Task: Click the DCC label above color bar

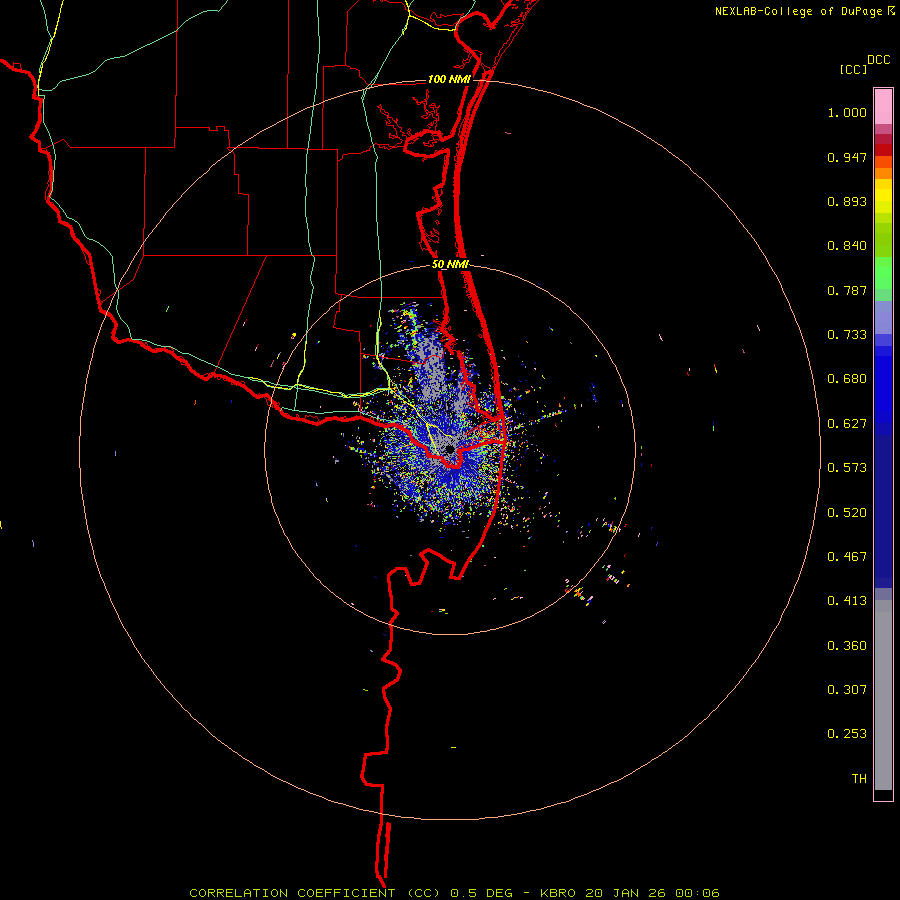Action: pyautogui.click(x=879, y=60)
